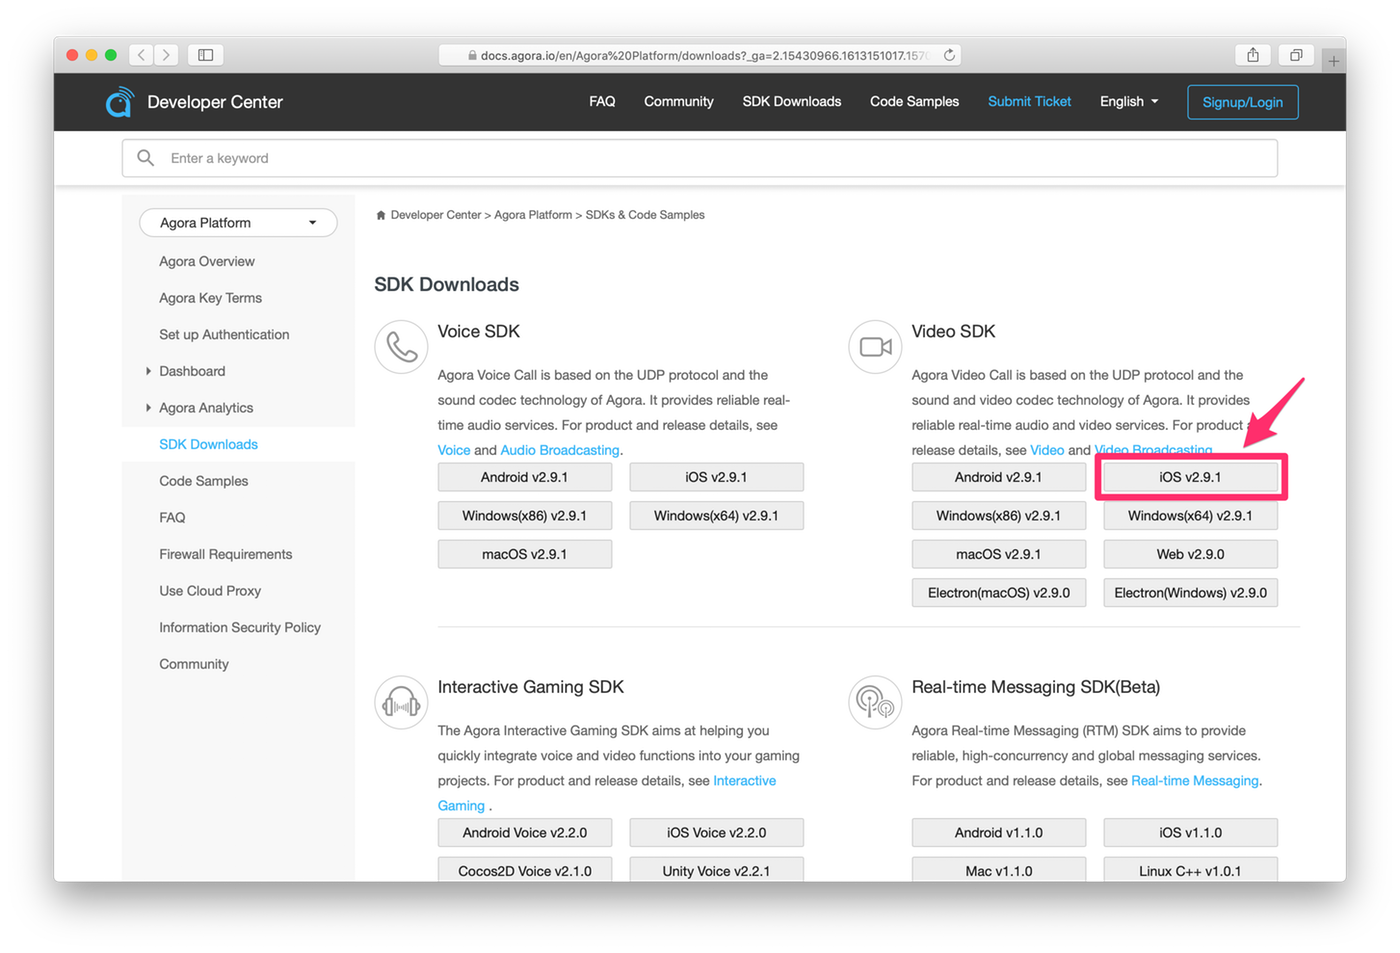The height and width of the screenshot is (953, 1400).
Task: Open Information Security Policy in sidebar
Action: click(x=240, y=627)
